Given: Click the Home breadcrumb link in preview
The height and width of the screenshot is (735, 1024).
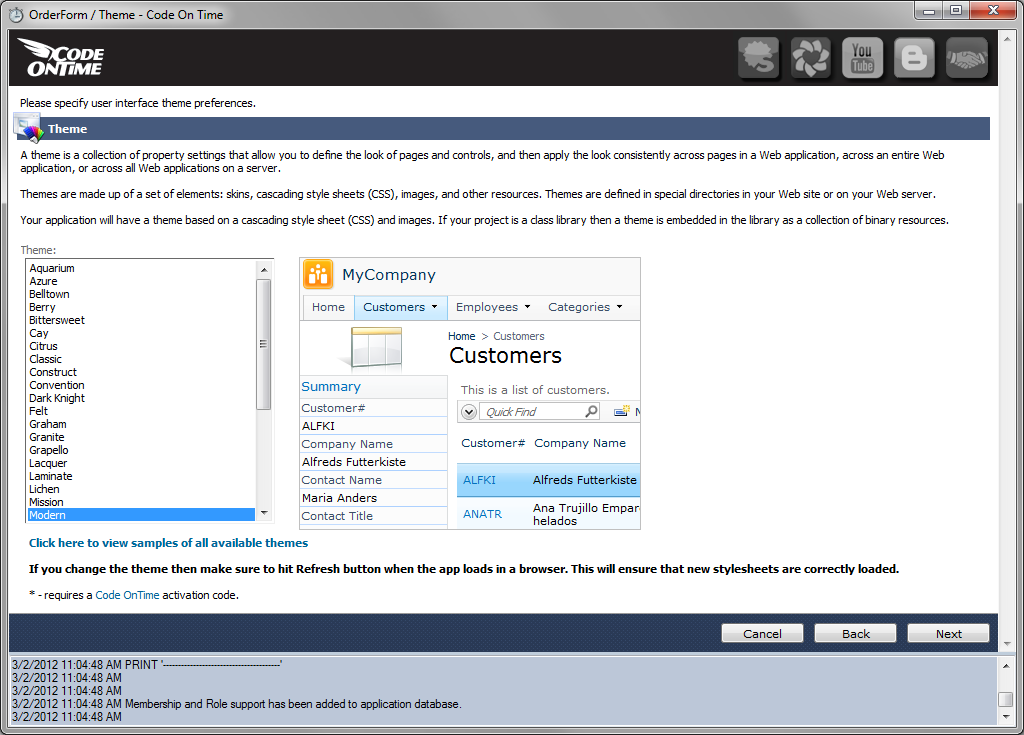Looking at the screenshot, I should click(x=462, y=336).
